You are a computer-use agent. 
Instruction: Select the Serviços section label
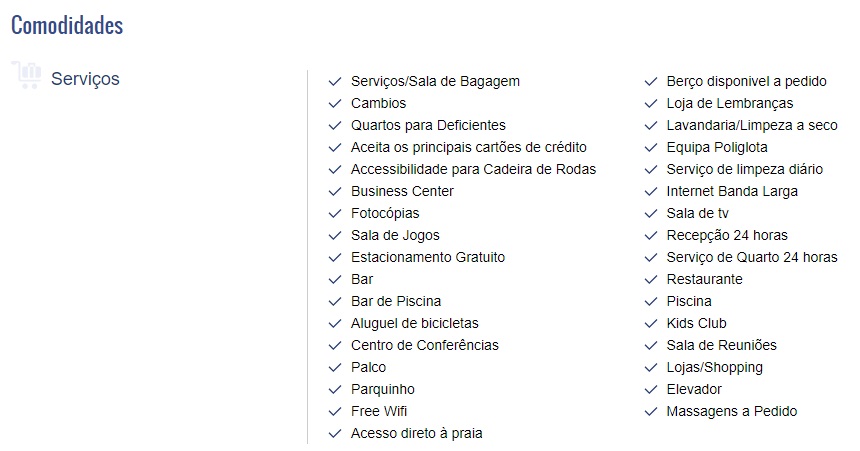point(85,78)
